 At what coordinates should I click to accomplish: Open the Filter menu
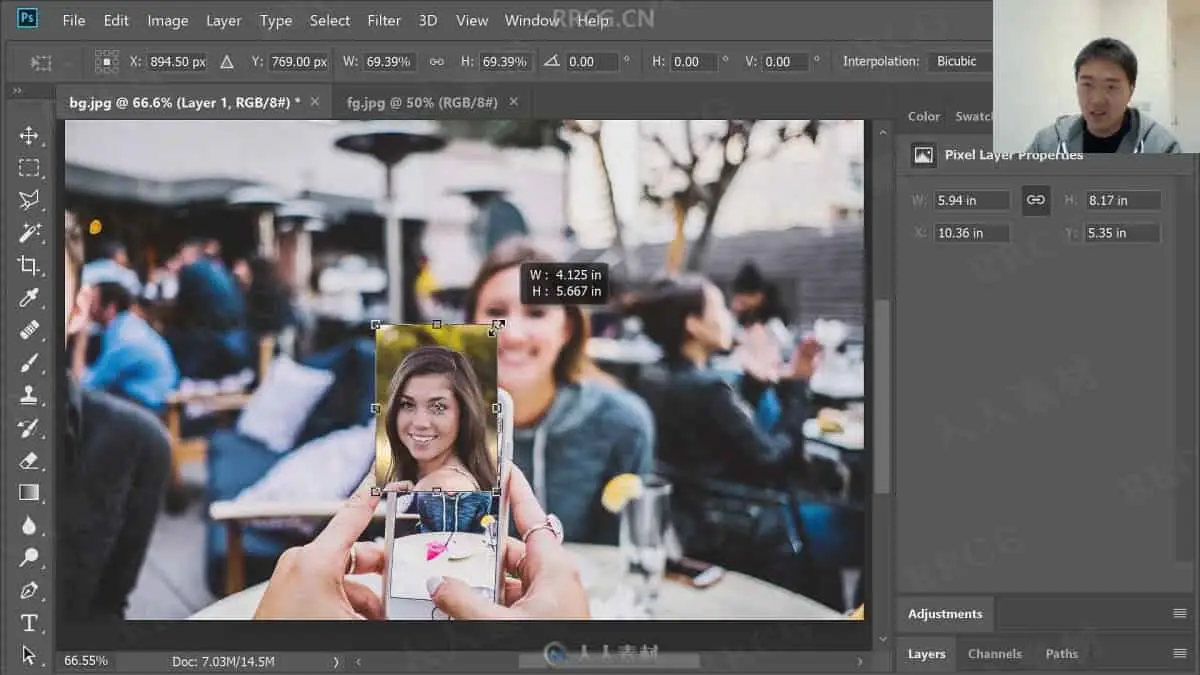coord(384,20)
